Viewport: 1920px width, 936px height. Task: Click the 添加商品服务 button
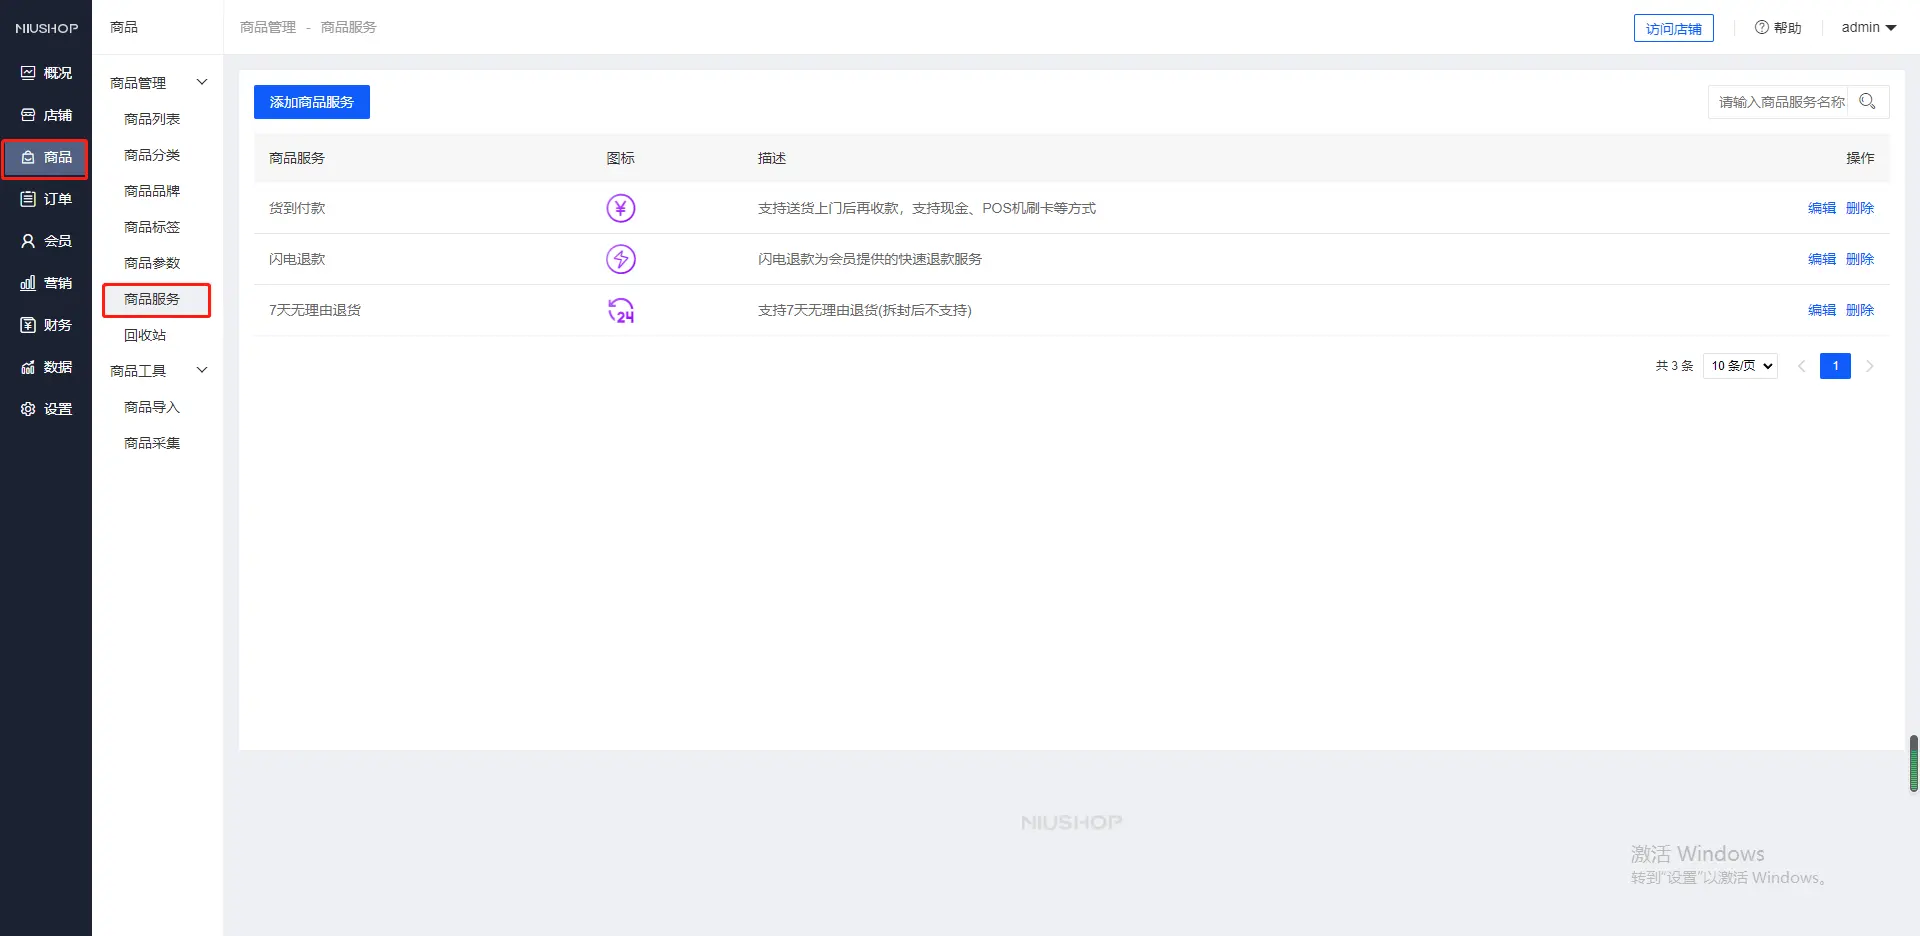[x=312, y=102]
